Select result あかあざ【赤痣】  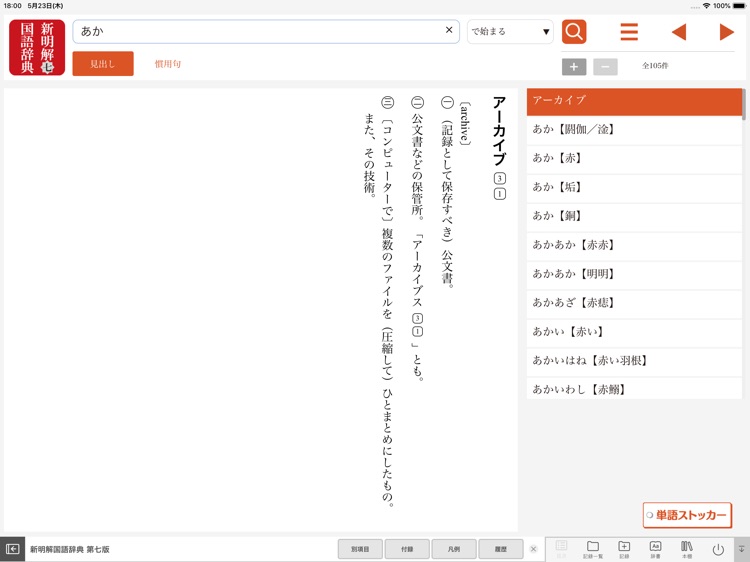coord(634,303)
